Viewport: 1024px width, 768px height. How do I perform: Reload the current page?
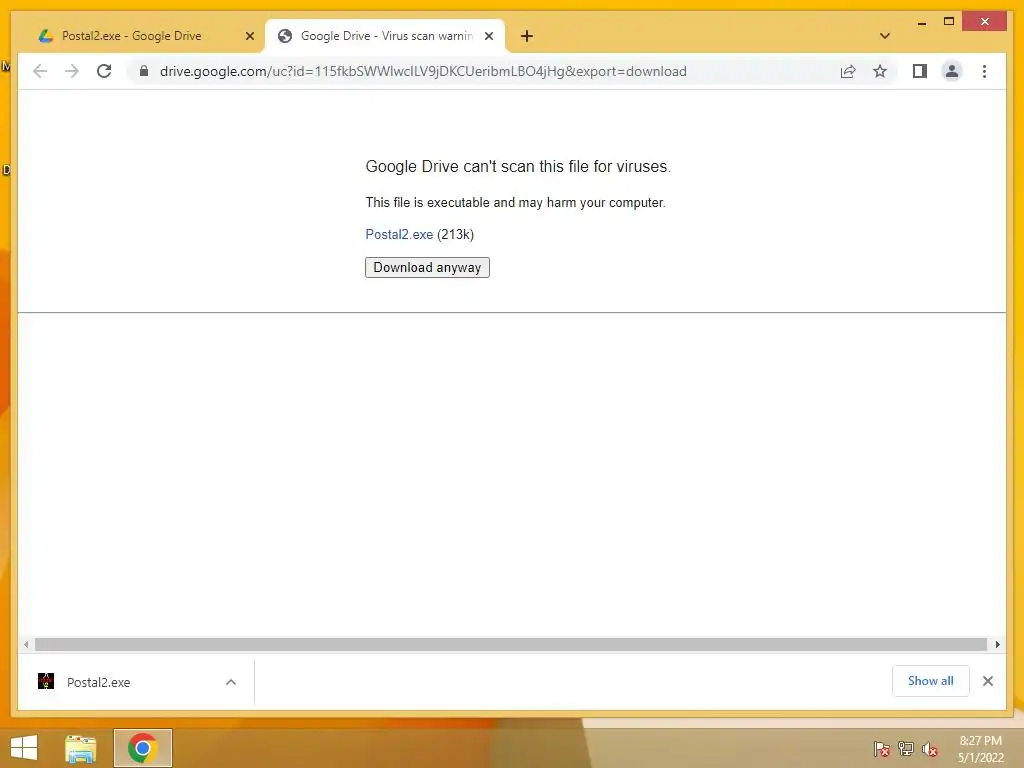[104, 71]
